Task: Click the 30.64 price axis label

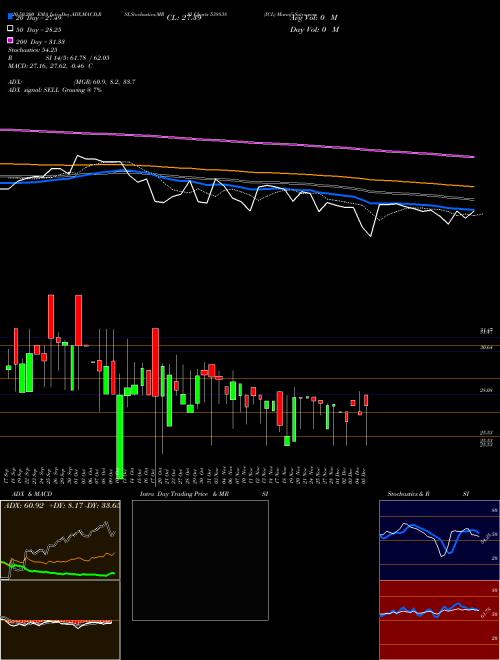Action: (x=486, y=347)
